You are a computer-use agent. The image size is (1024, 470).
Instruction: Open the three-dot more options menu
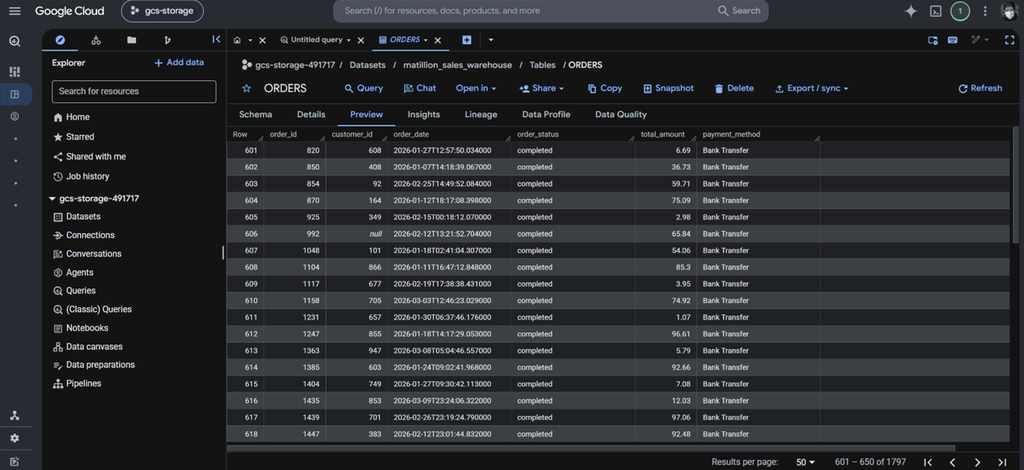[x=985, y=11]
